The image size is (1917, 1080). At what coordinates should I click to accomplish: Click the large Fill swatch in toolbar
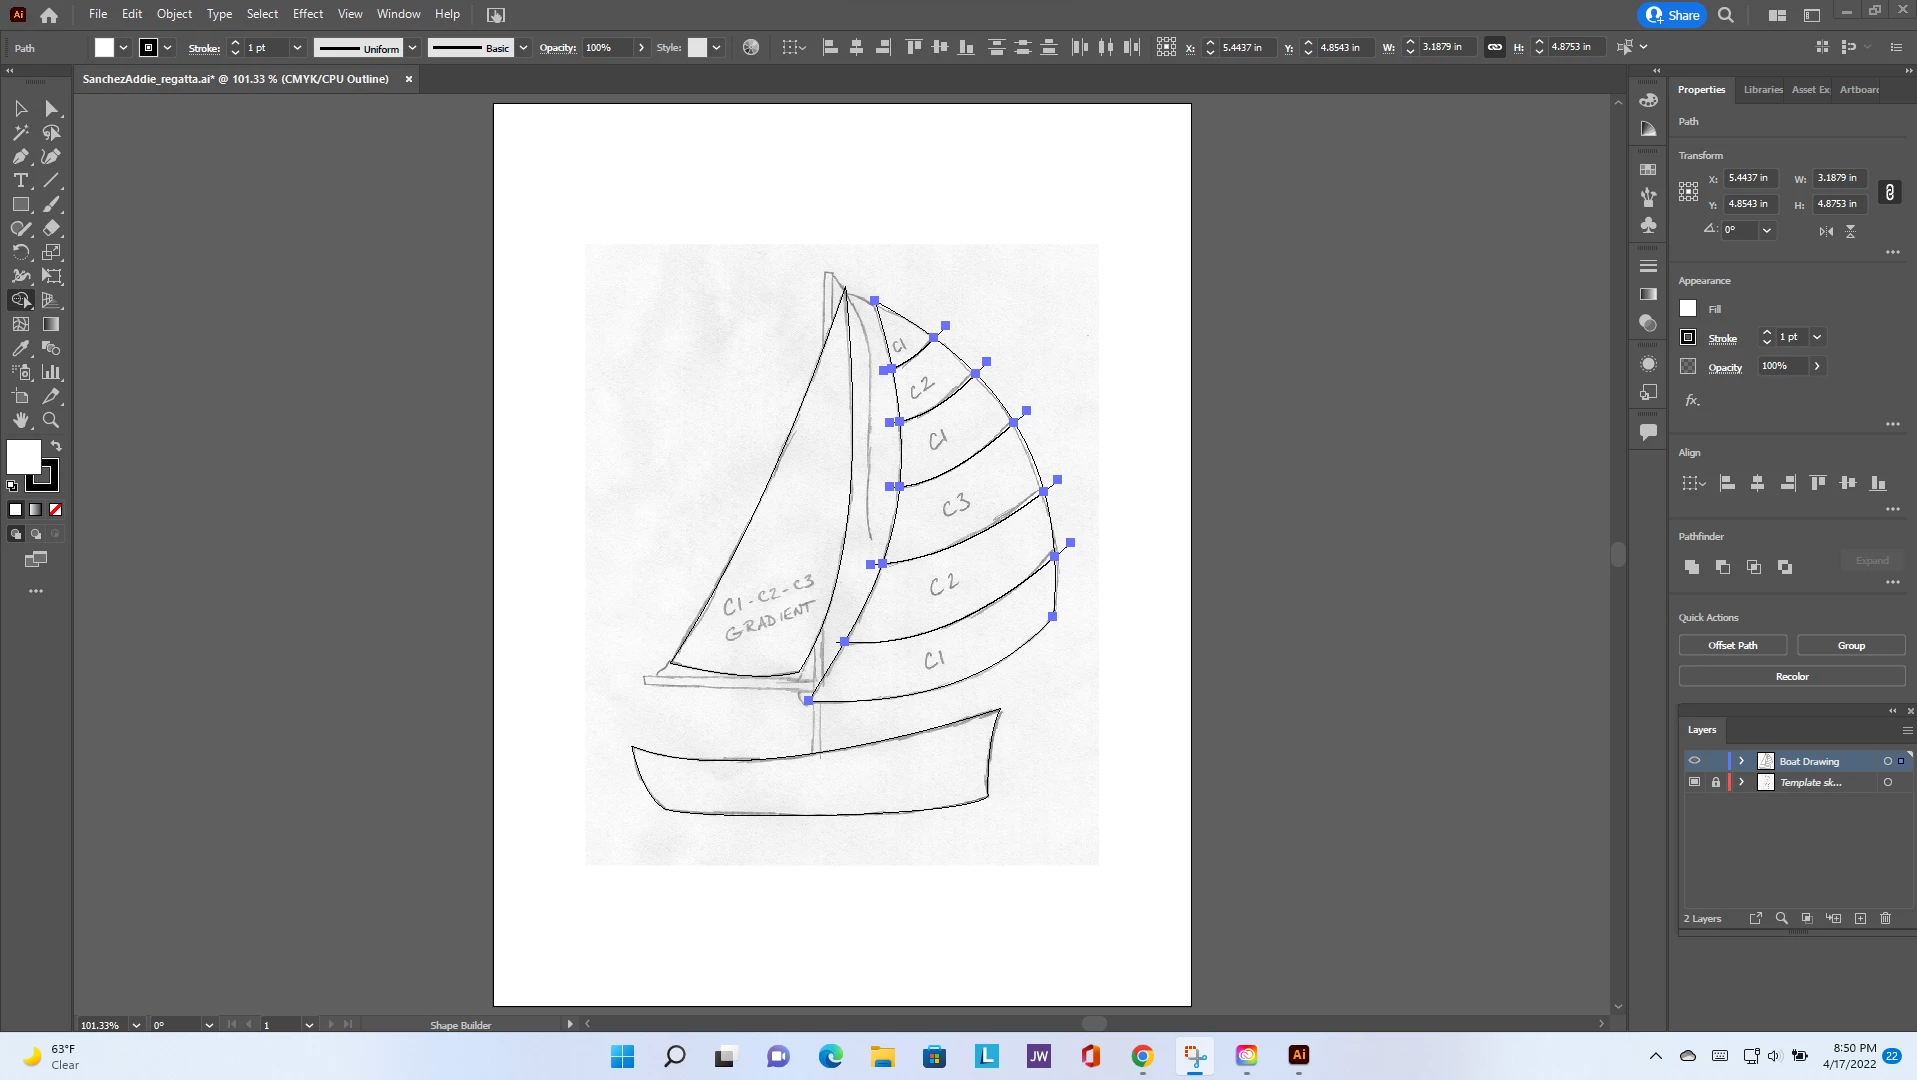tap(24, 457)
